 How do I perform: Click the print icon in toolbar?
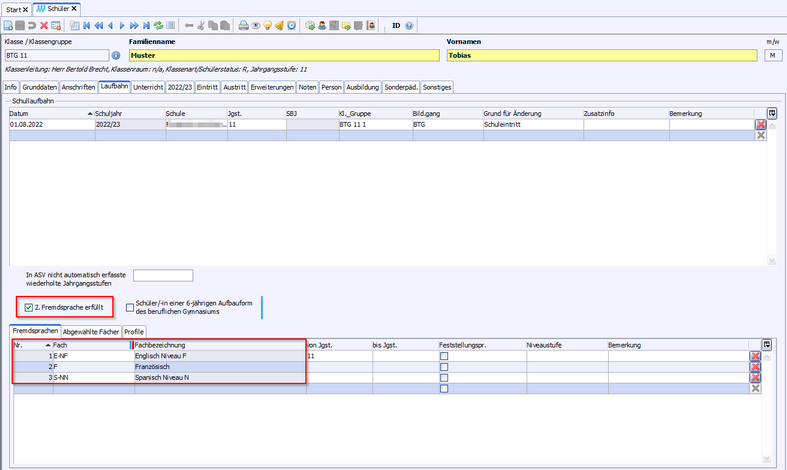pos(245,25)
